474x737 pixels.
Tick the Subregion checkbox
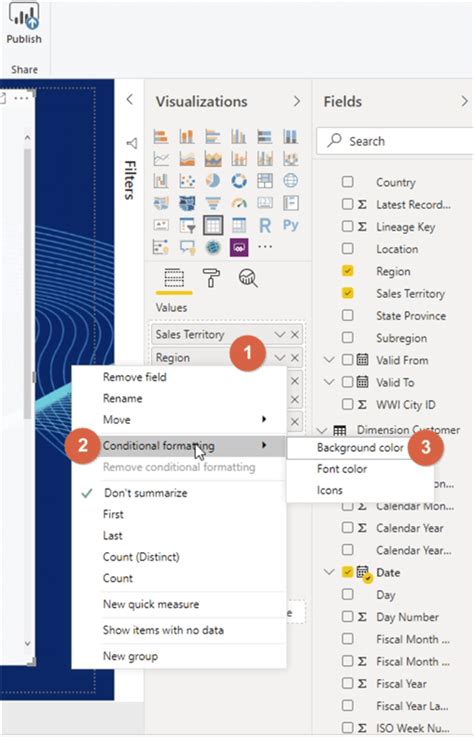(348, 337)
